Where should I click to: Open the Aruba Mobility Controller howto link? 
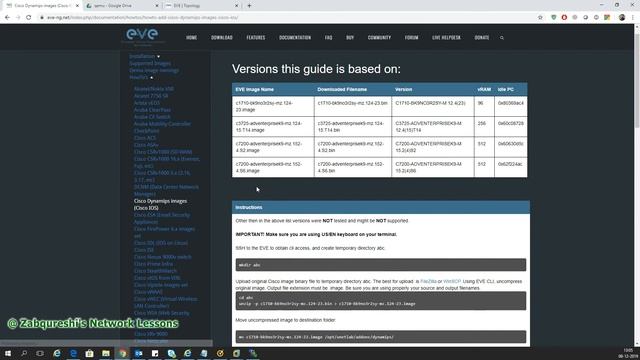pos(162,124)
